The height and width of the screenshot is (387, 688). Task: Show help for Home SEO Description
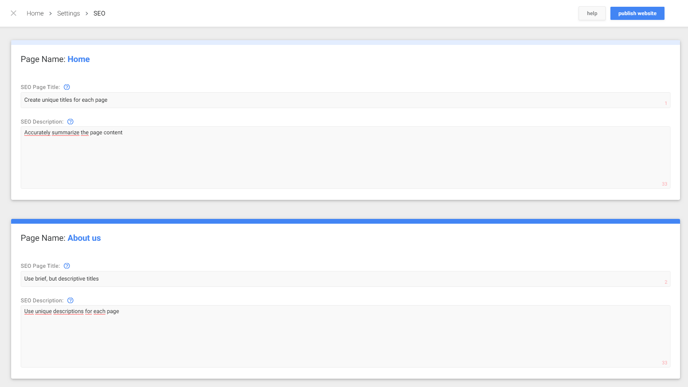click(x=70, y=122)
